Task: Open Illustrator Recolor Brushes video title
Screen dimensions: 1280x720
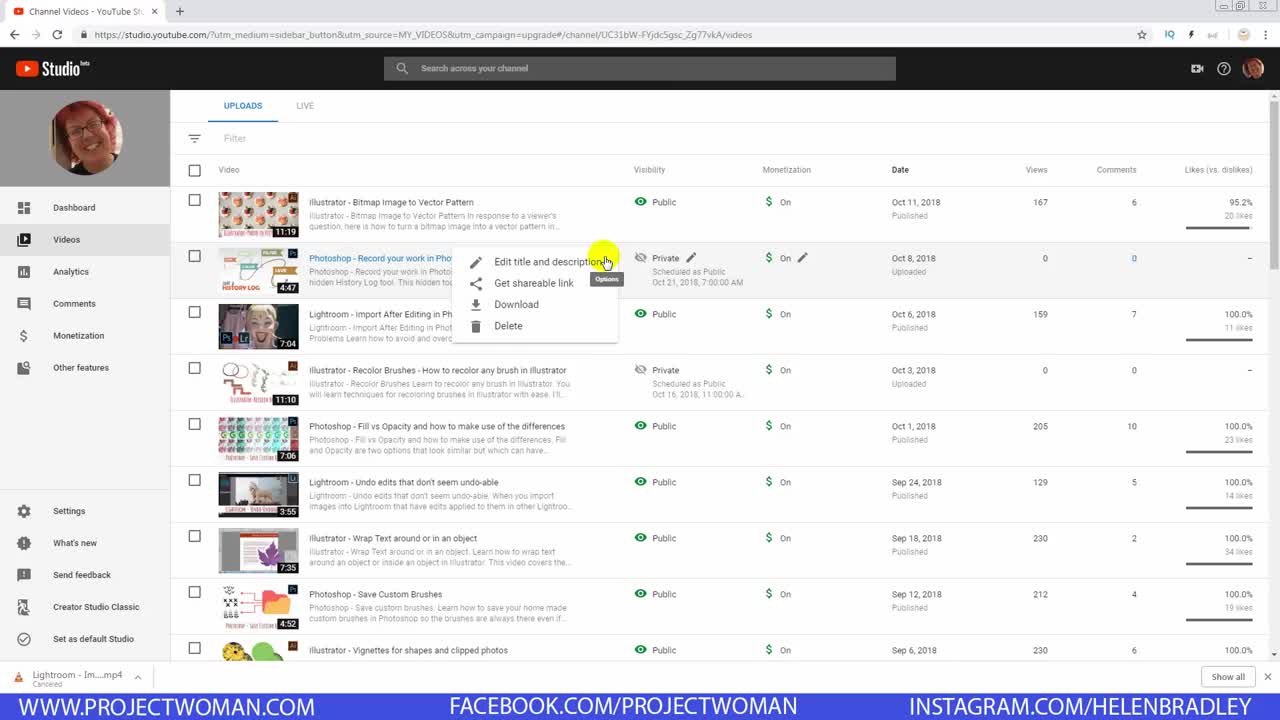Action: tap(437, 370)
